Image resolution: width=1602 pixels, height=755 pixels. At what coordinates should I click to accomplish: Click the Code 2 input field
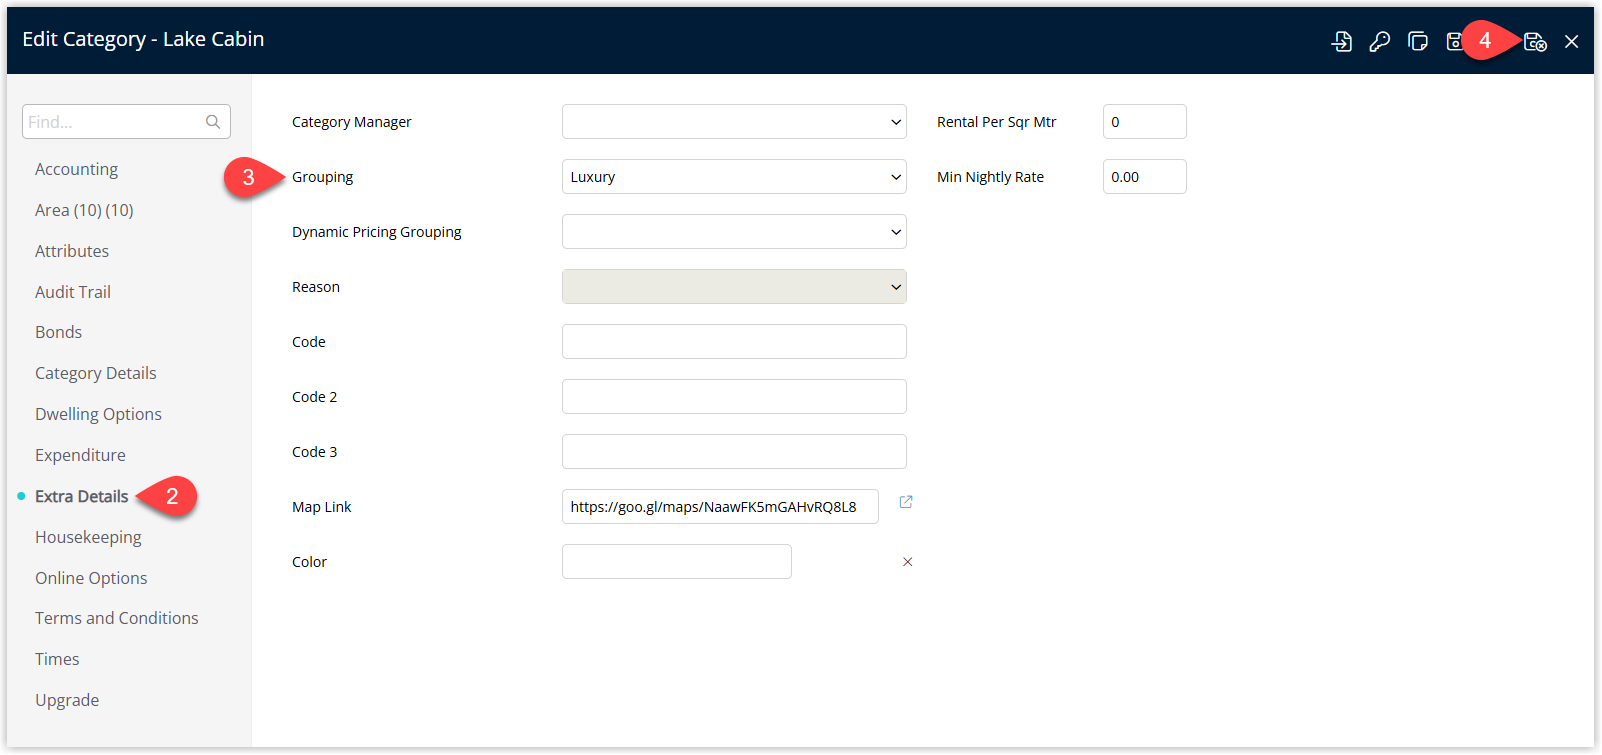coord(734,397)
